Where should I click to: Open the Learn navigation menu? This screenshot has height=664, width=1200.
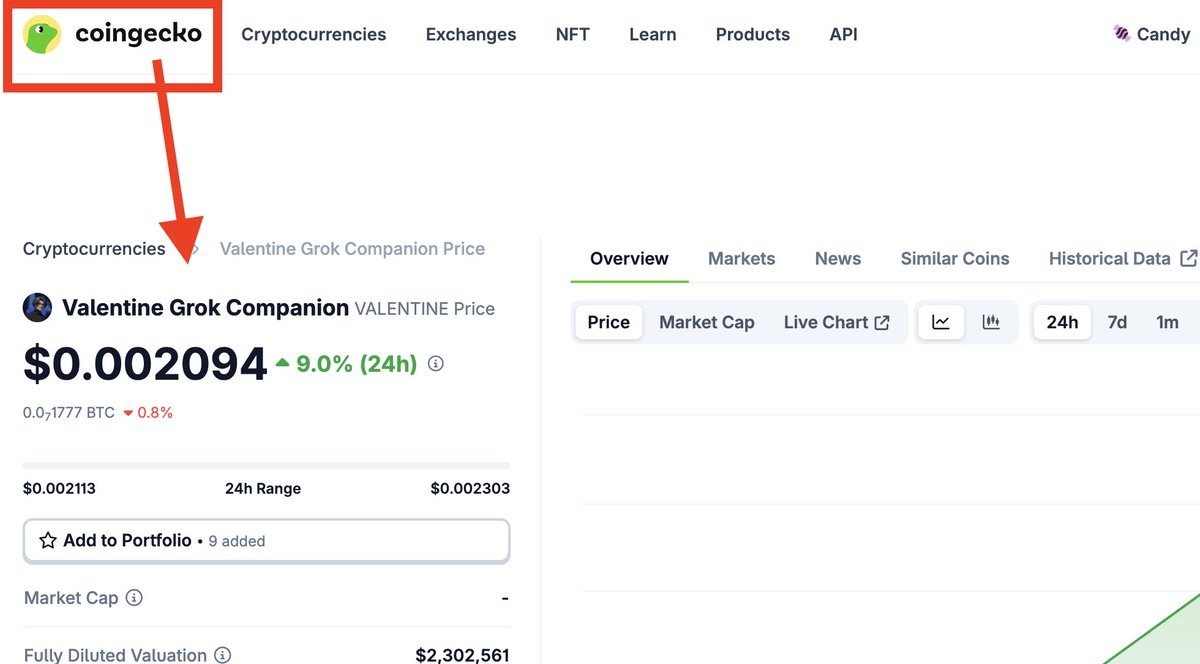[x=653, y=34]
